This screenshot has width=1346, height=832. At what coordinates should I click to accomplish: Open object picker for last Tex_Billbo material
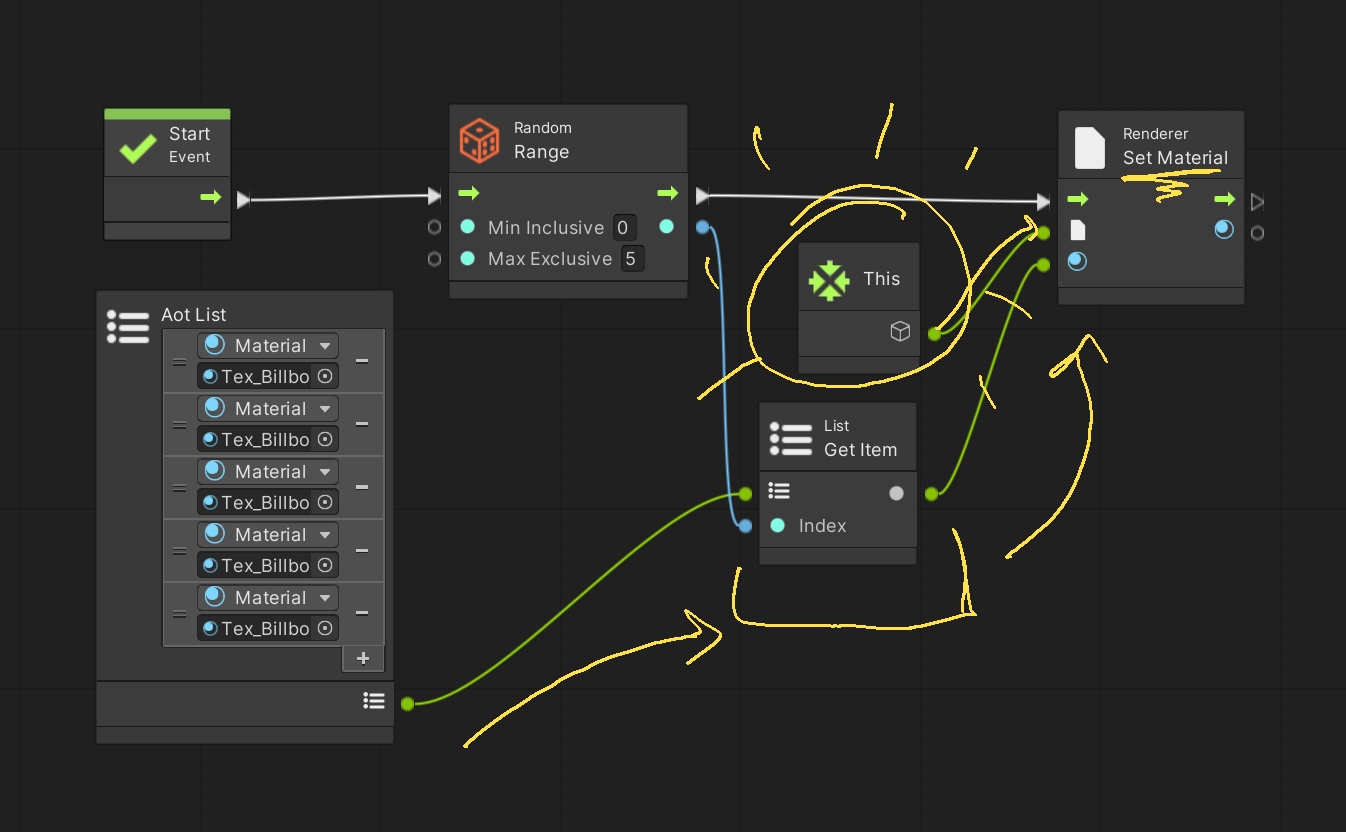[324, 628]
